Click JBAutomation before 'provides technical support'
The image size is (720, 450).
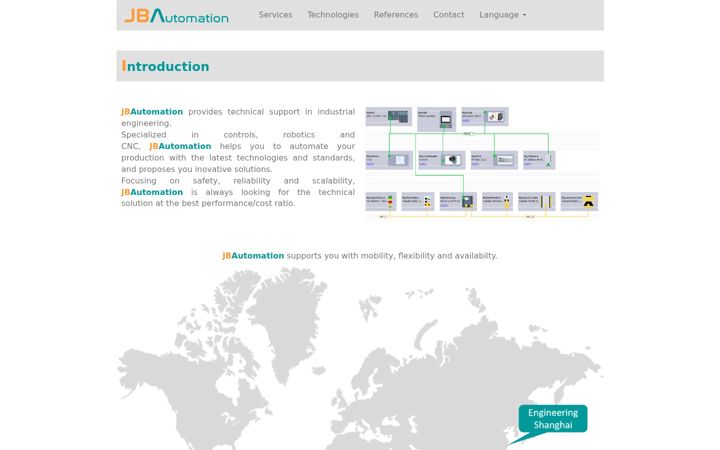click(152, 112)
